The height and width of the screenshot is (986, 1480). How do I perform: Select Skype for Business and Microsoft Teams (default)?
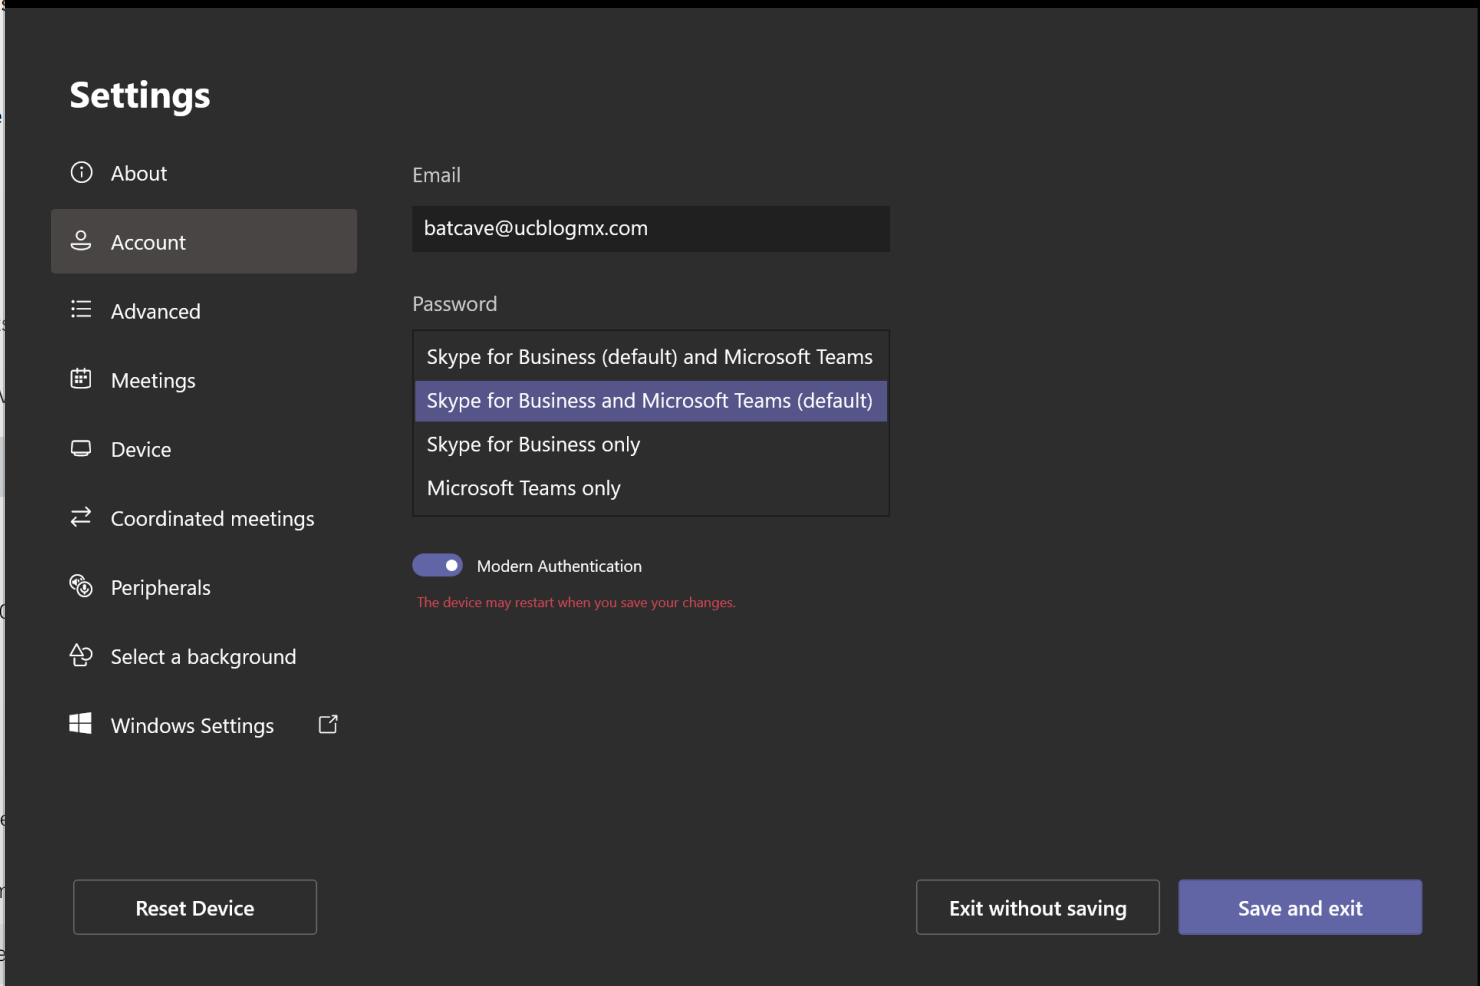click(650, 401)
